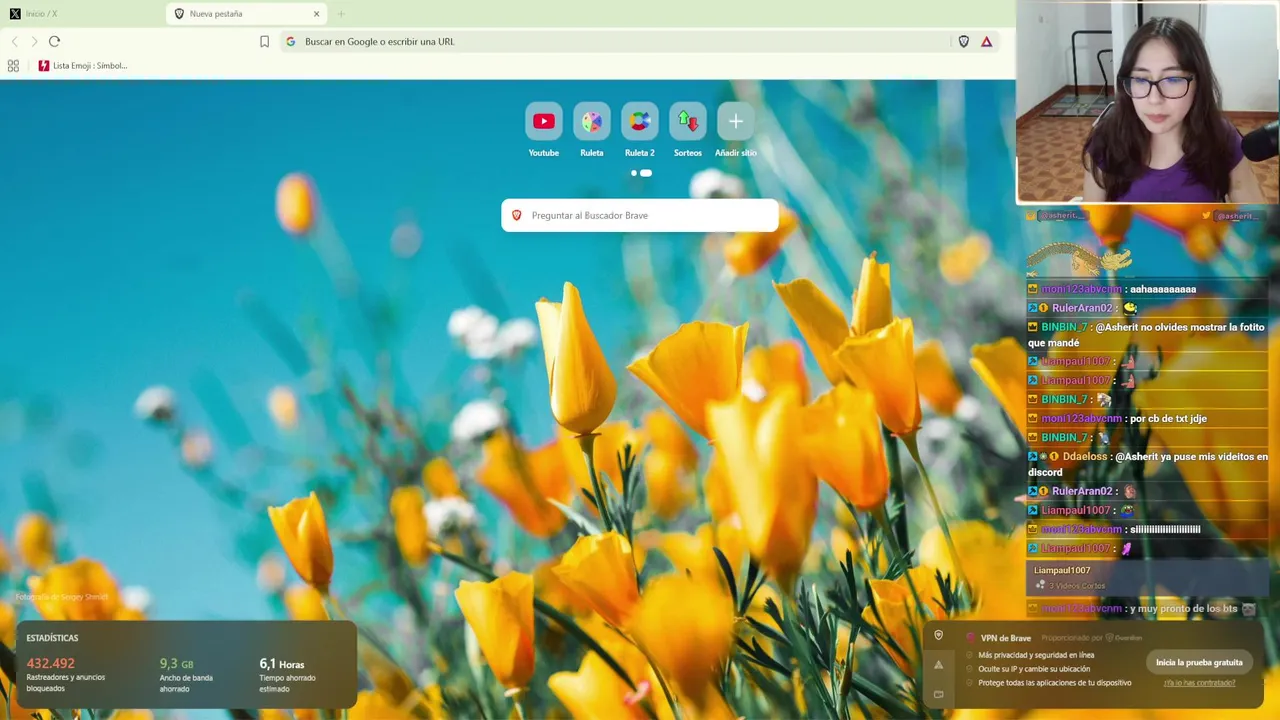Go to the second shortcuts page dot
Image resolution: width=1280 pixels, height=720 pixels.
646,173
